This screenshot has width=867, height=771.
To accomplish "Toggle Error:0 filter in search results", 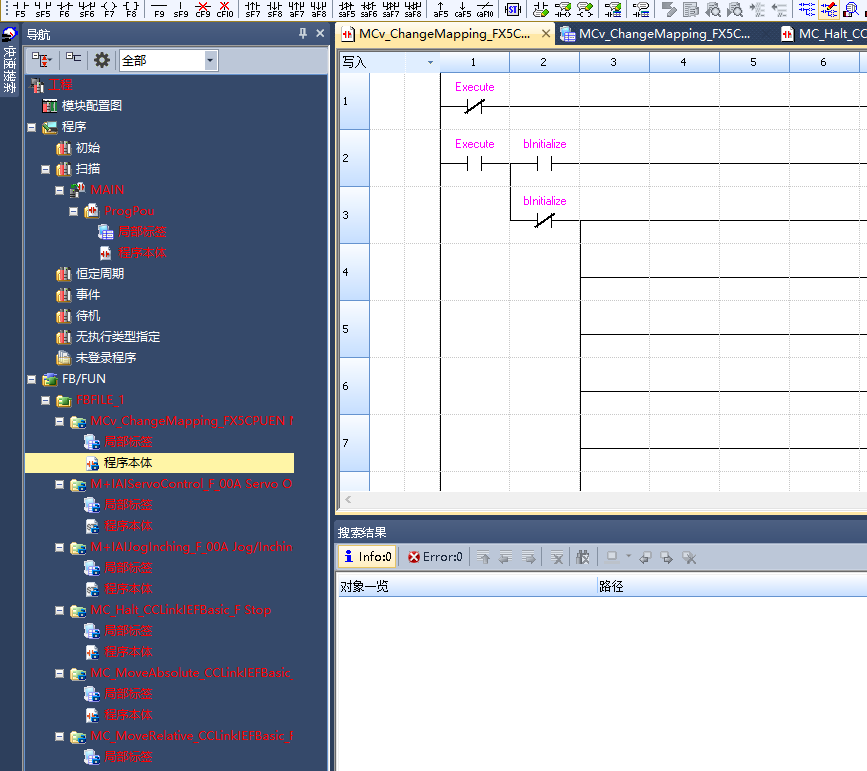I will (435, 557).
